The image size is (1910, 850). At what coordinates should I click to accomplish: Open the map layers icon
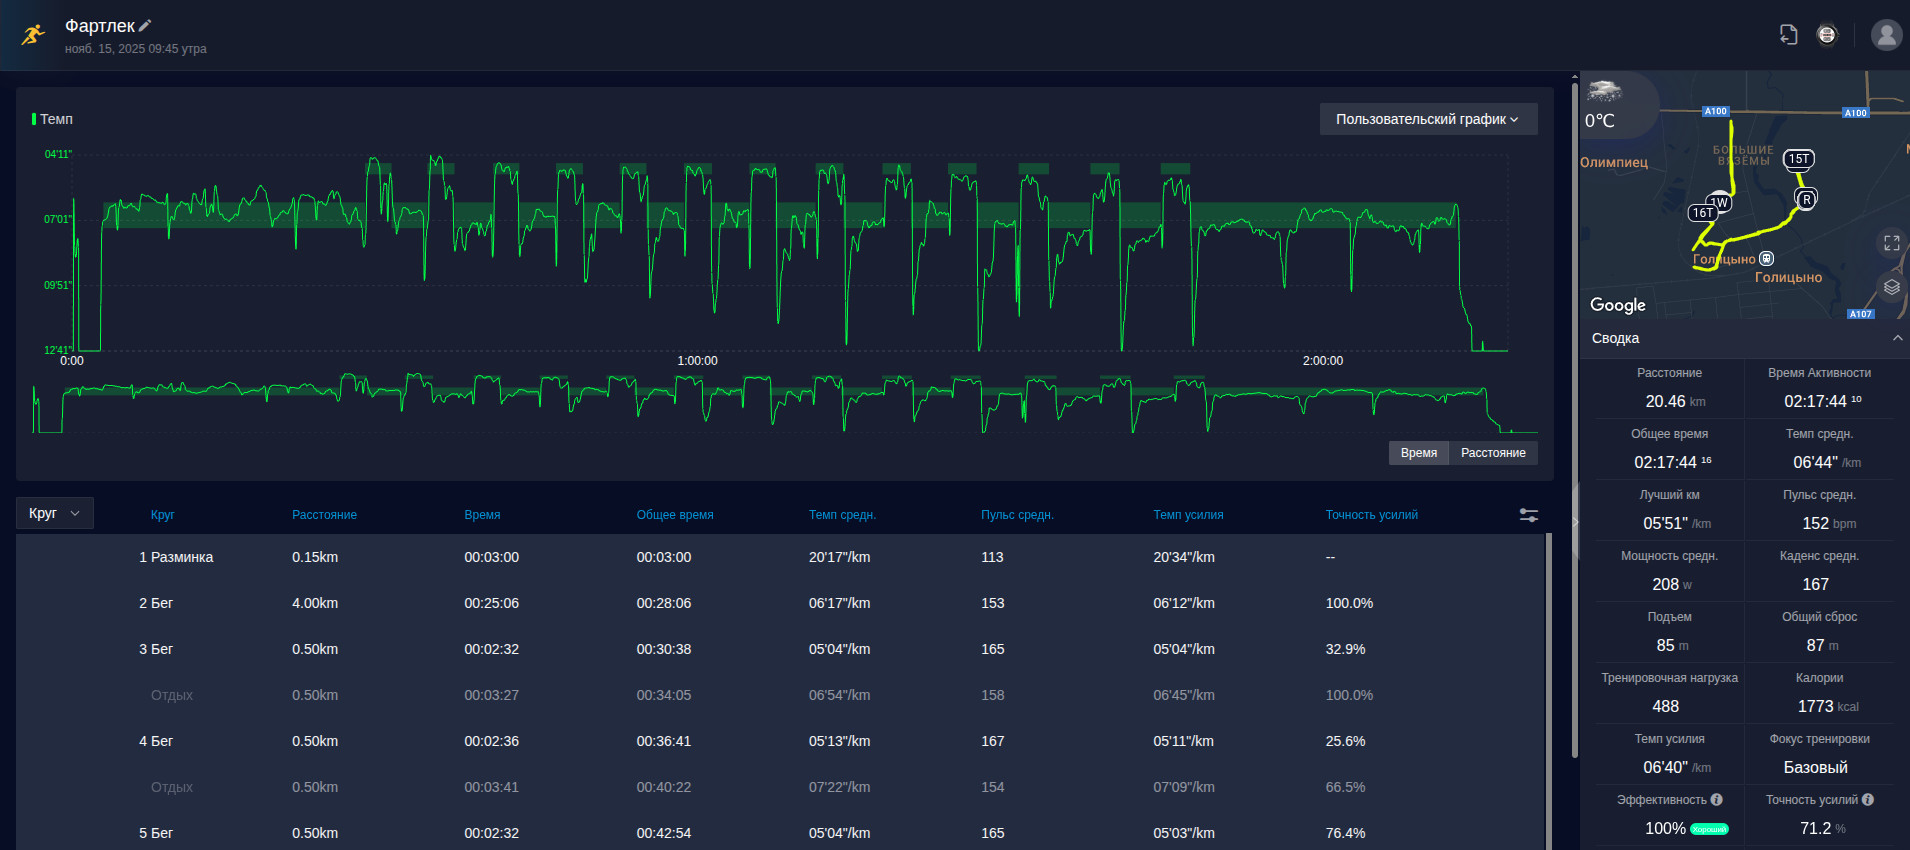pos(1891,287)
